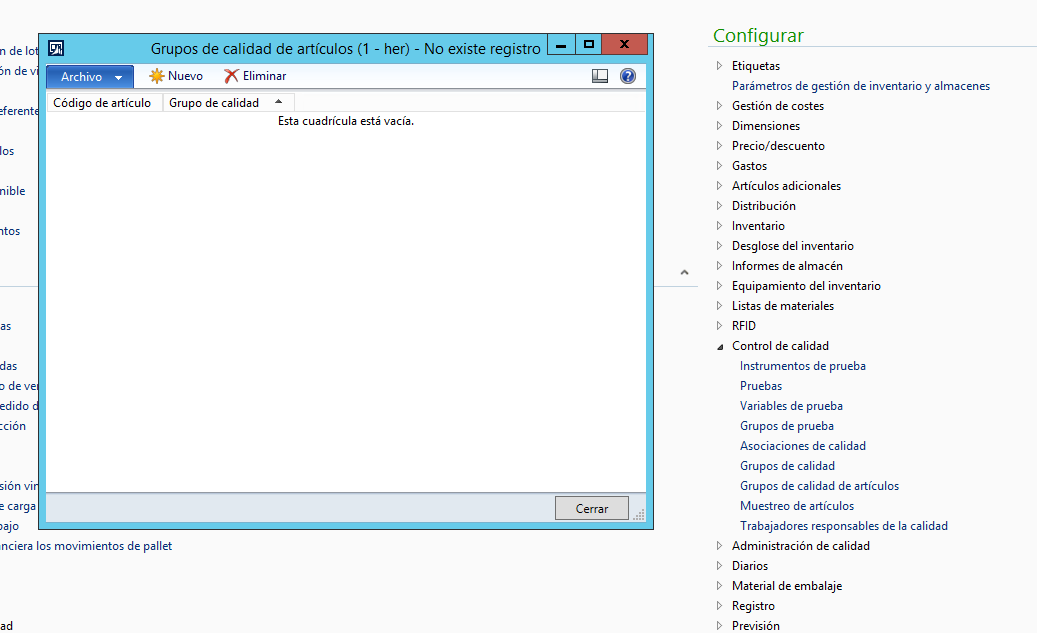Click the window resize grip corner

pyautogui.click(x=639, y=515)
